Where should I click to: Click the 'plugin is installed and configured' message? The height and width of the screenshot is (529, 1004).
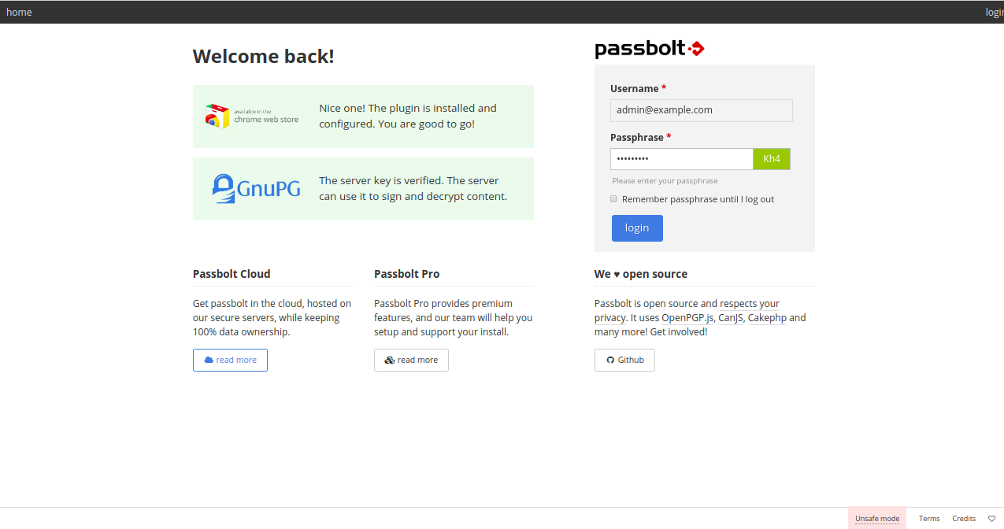[x=408, y=116]
